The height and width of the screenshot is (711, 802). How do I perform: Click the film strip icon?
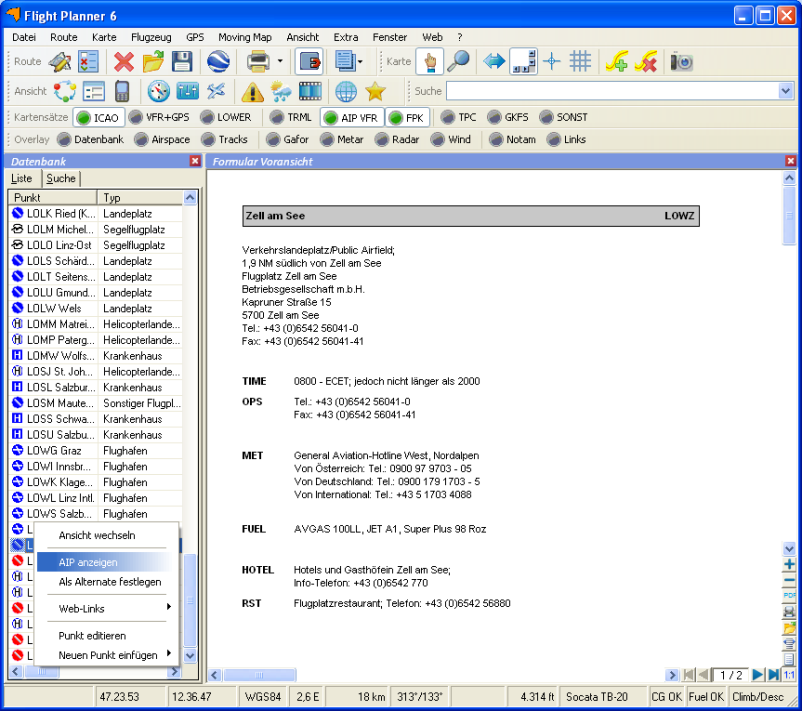point(310,92)
